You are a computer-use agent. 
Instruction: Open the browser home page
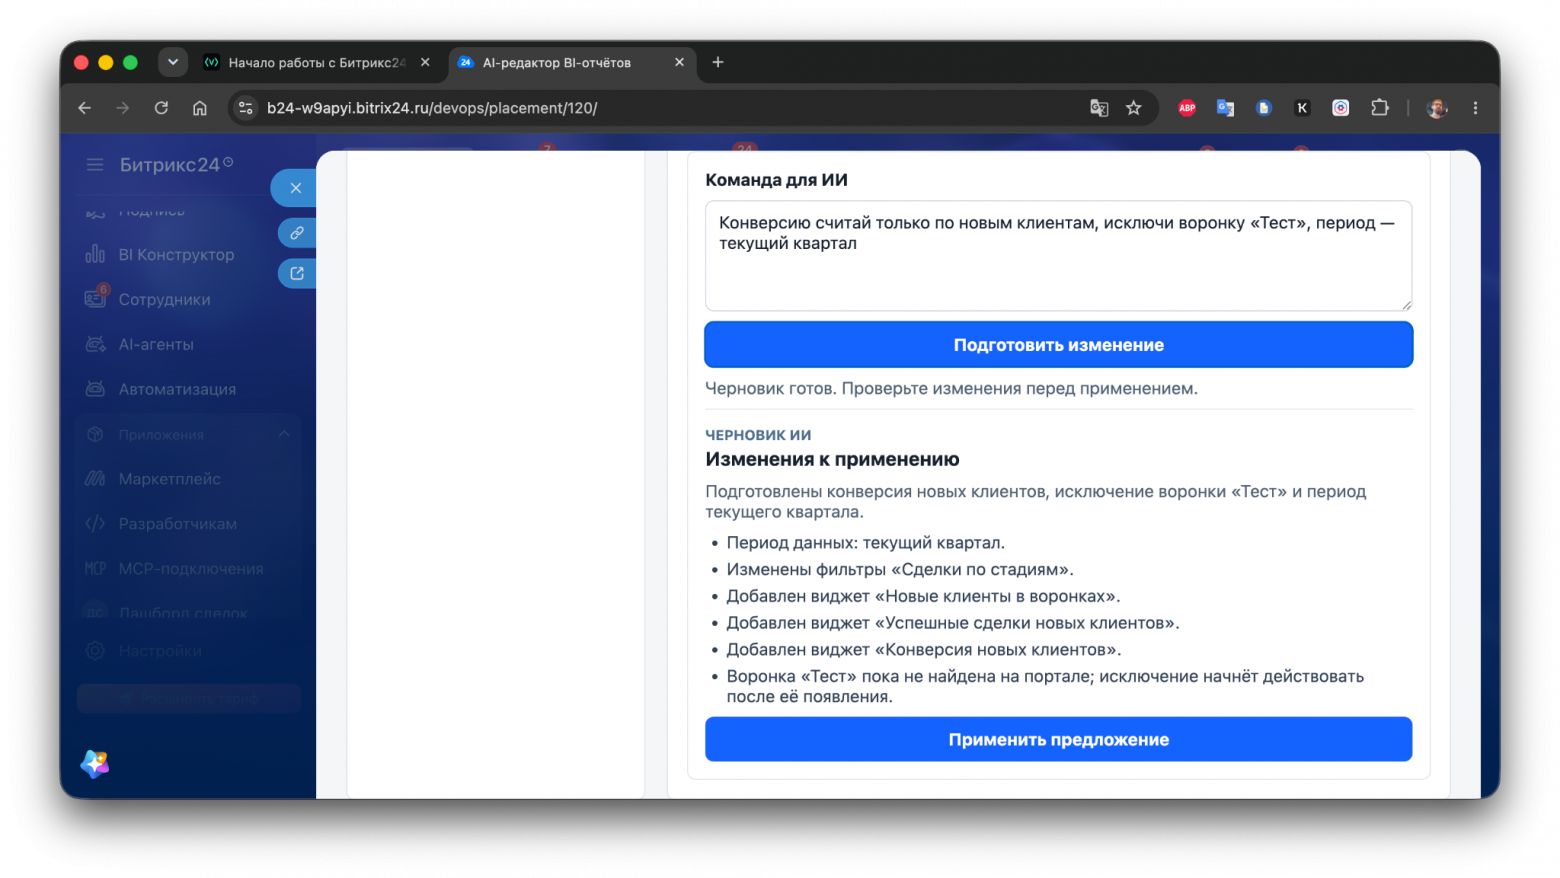click(200, 108)
